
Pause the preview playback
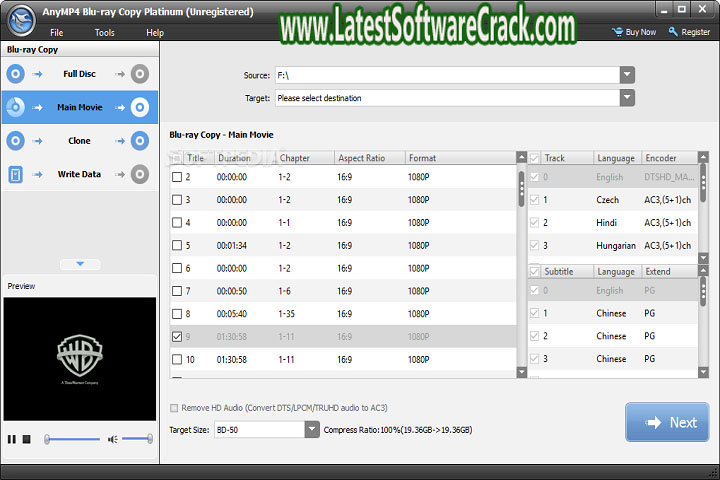click(x=12, y=439)
